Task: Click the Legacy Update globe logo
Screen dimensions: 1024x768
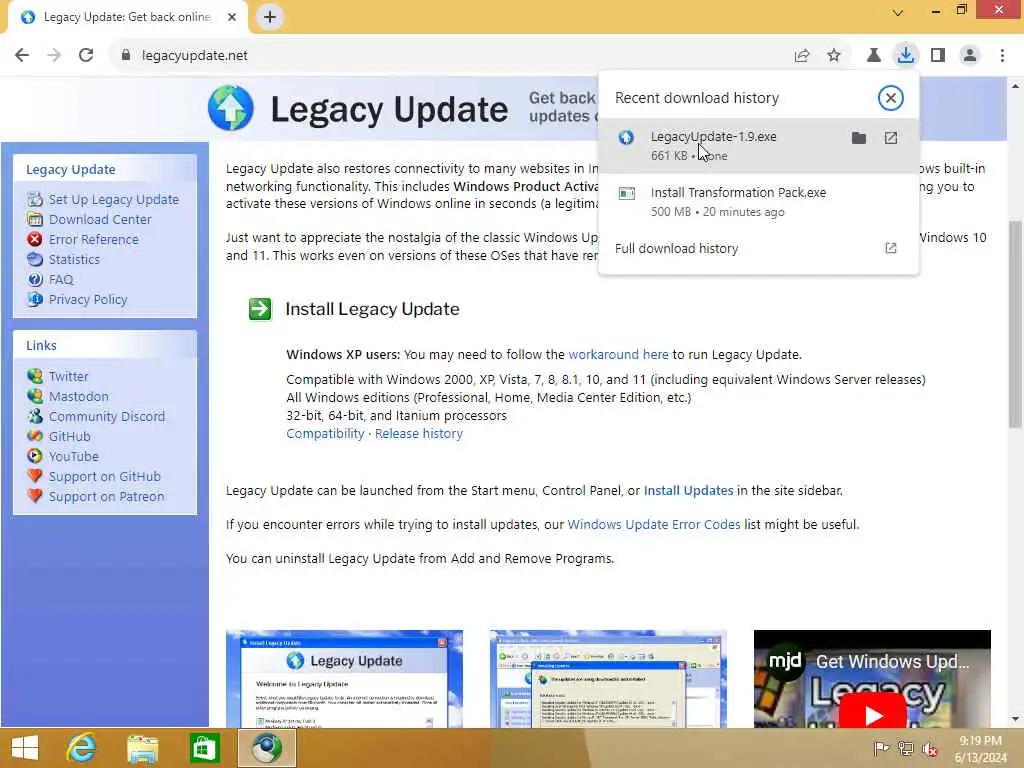Action: tap(231, 108)
